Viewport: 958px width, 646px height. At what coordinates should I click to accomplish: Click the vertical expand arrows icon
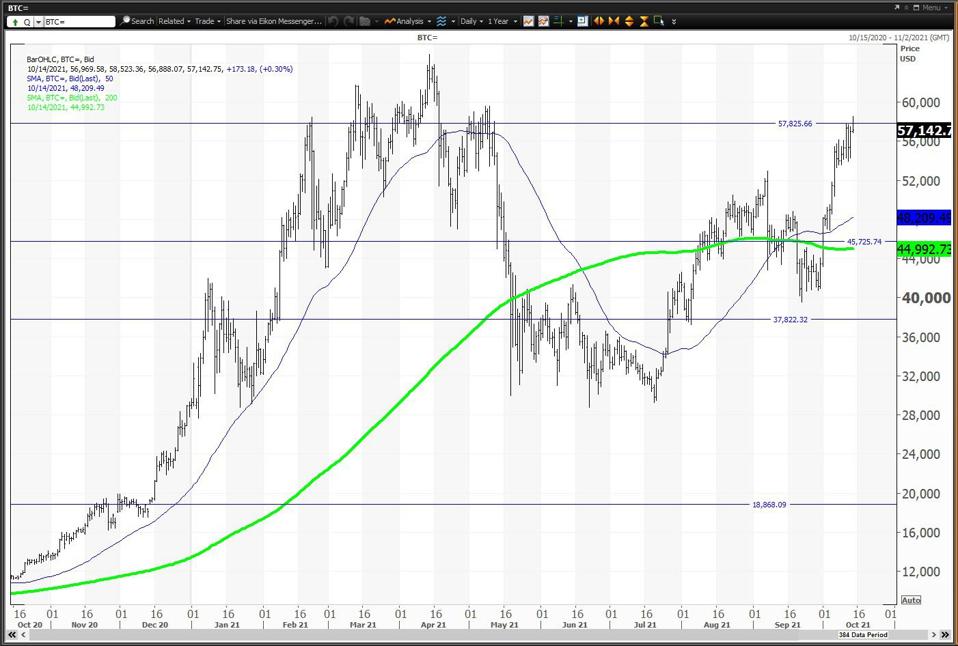click(x=629, y=21)
